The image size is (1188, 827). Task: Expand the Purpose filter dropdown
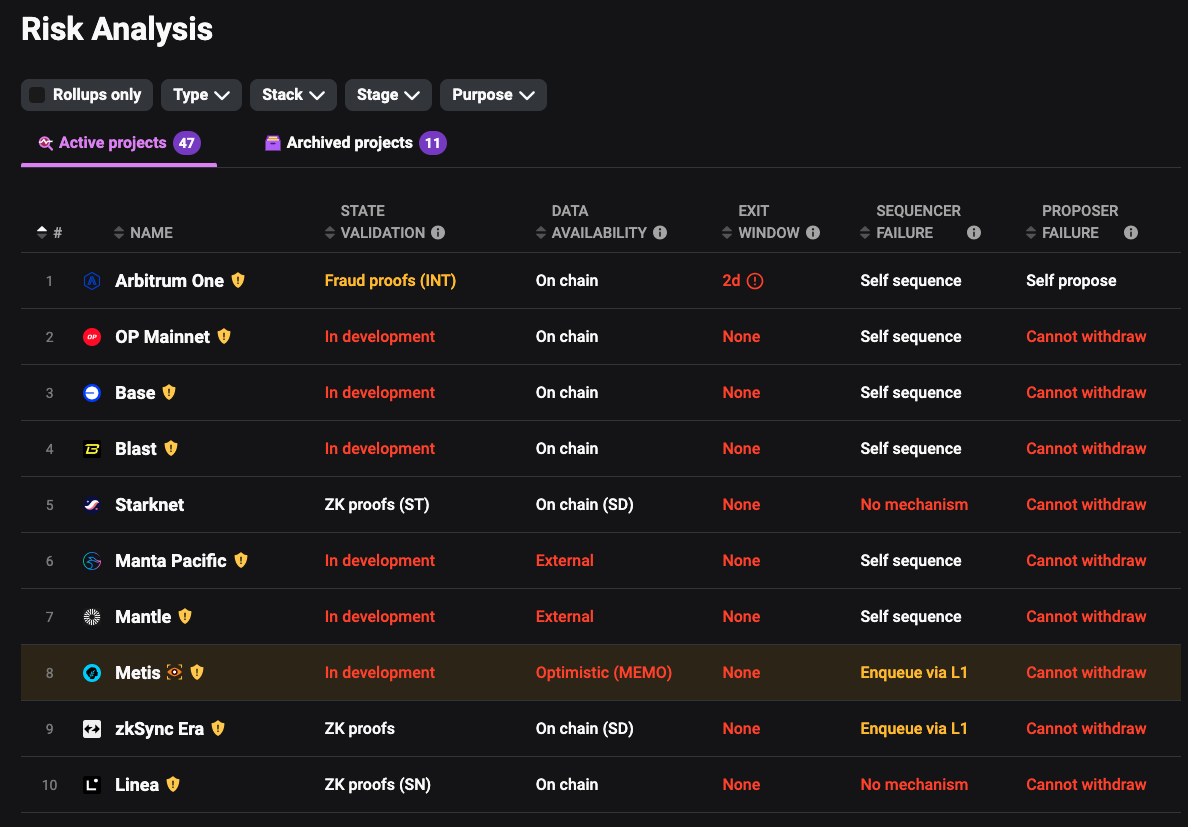[493, 95]
